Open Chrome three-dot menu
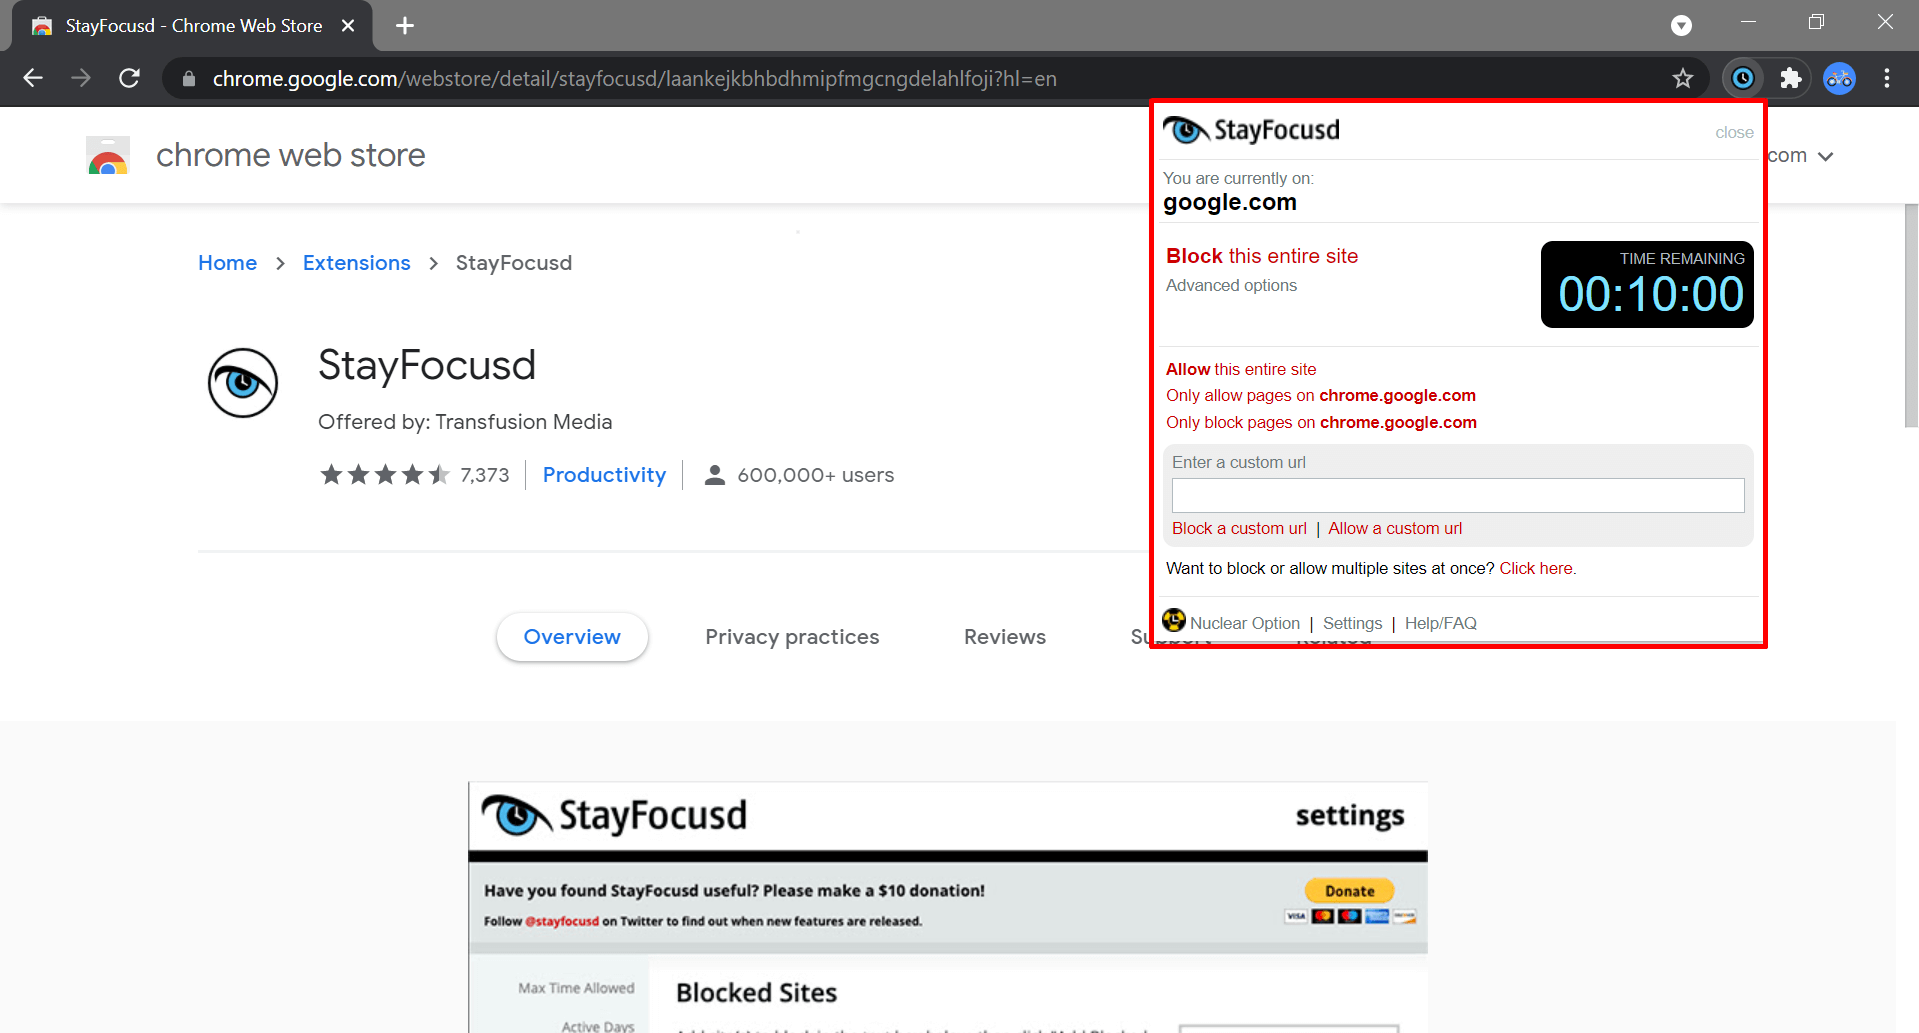1919x1033 pixels. pos(1887,78)
